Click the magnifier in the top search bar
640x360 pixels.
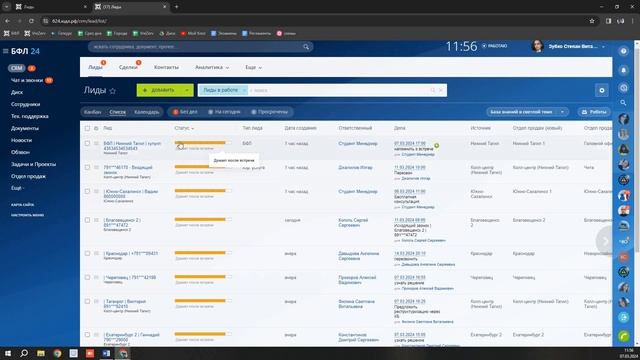coord(306,47)
